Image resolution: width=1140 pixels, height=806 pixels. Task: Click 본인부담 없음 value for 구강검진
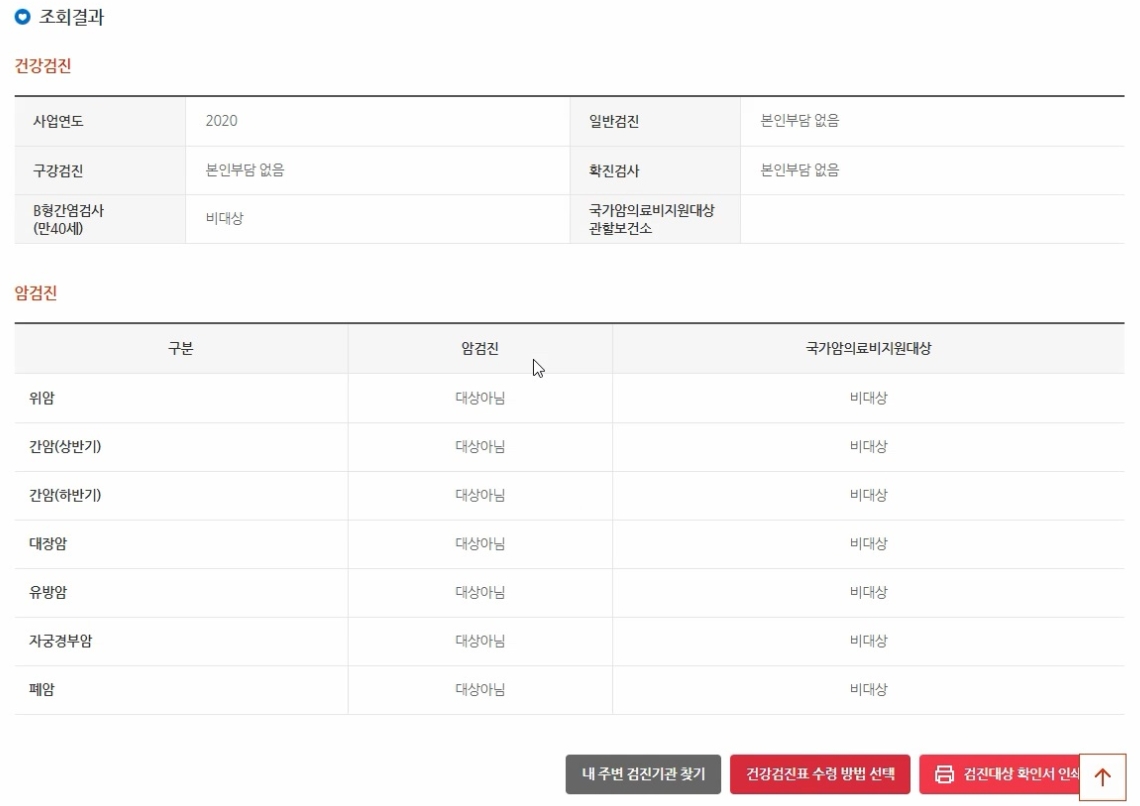tap(245, 170)
